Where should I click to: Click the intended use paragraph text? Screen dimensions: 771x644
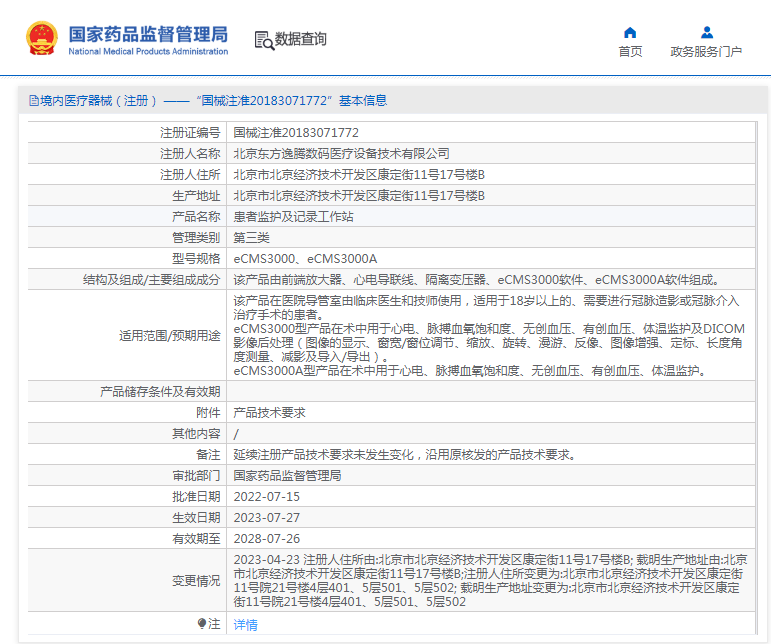489,336
